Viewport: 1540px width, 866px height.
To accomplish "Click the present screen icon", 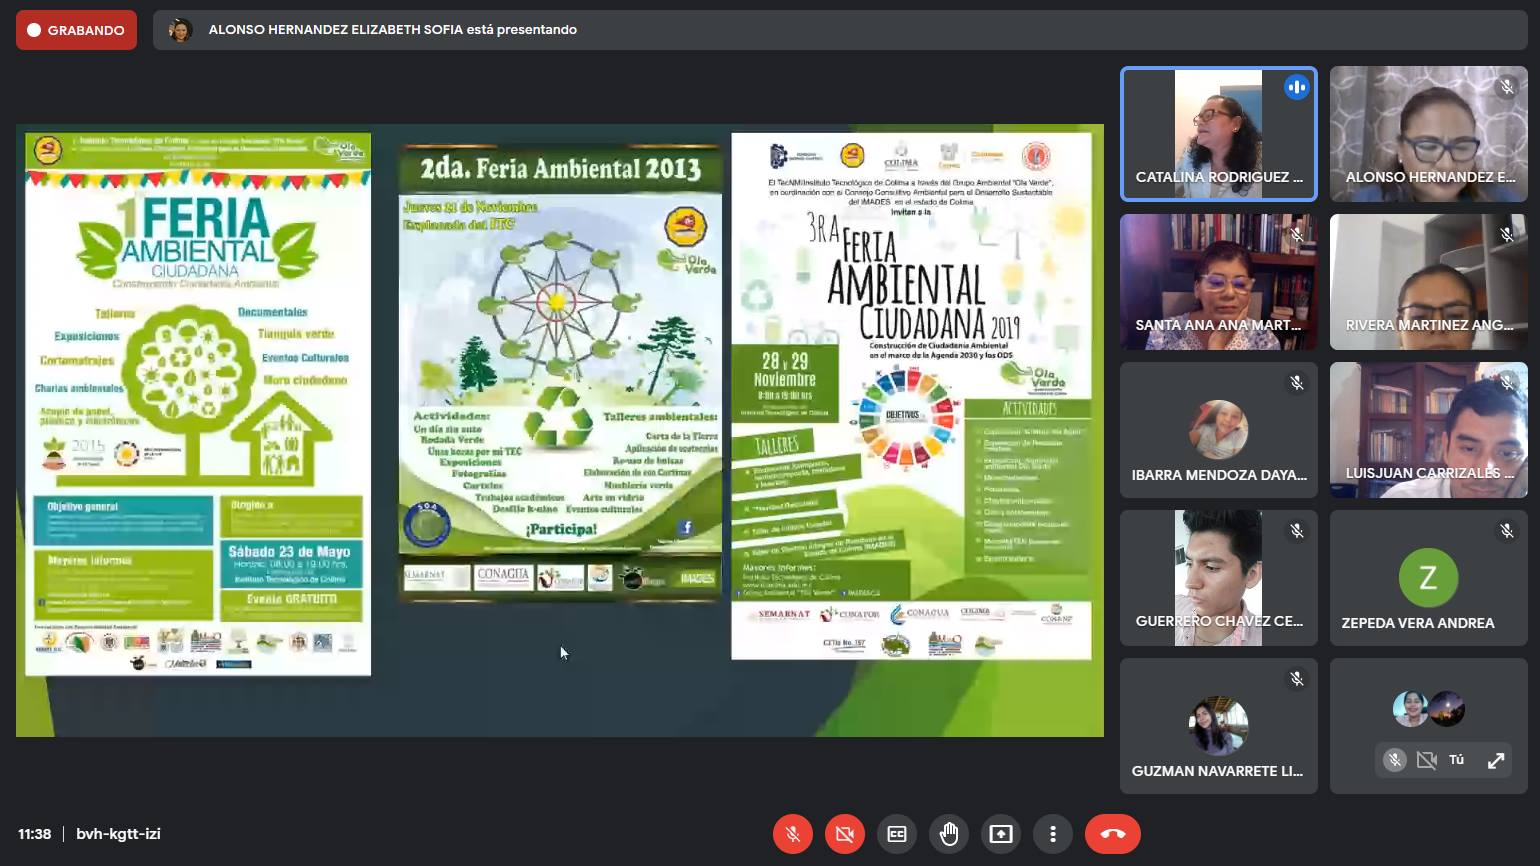I will [1001, 834].
